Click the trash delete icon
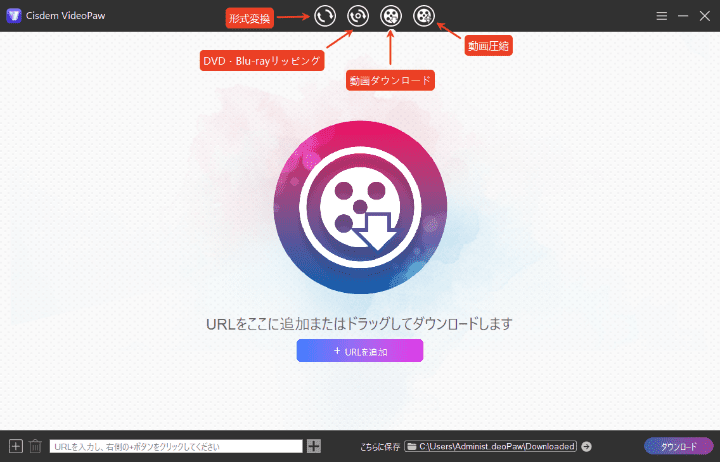This screenshot has height=462, width=720. pos(35,446)
